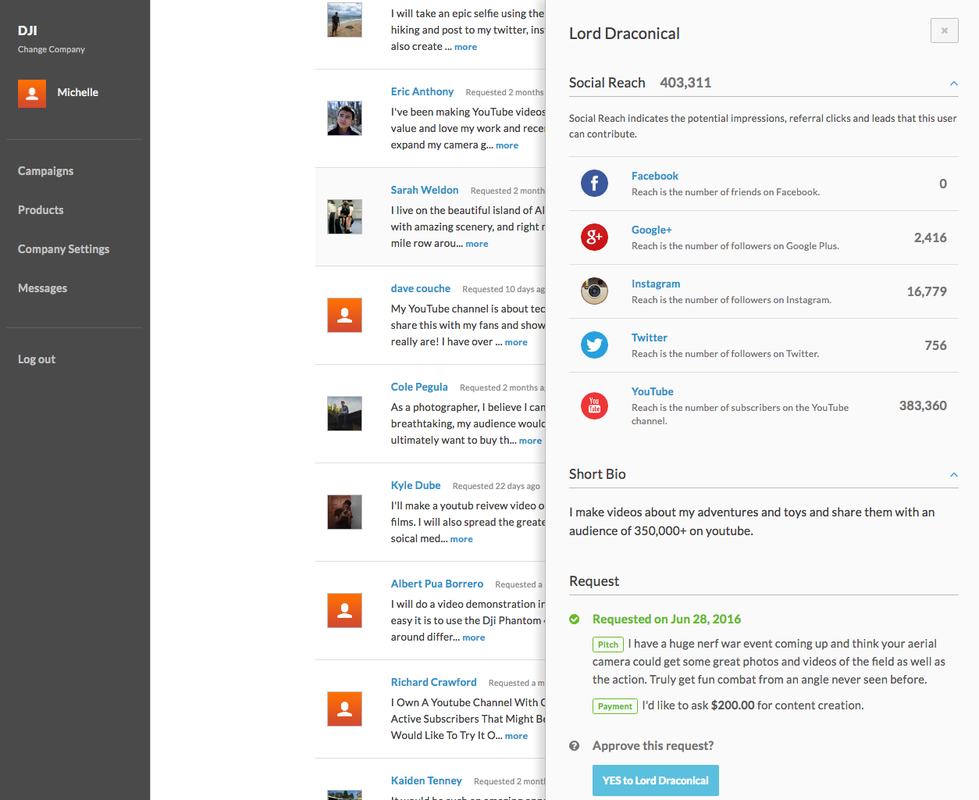Open the Facebook link in Social Reach

click(654, 176)
